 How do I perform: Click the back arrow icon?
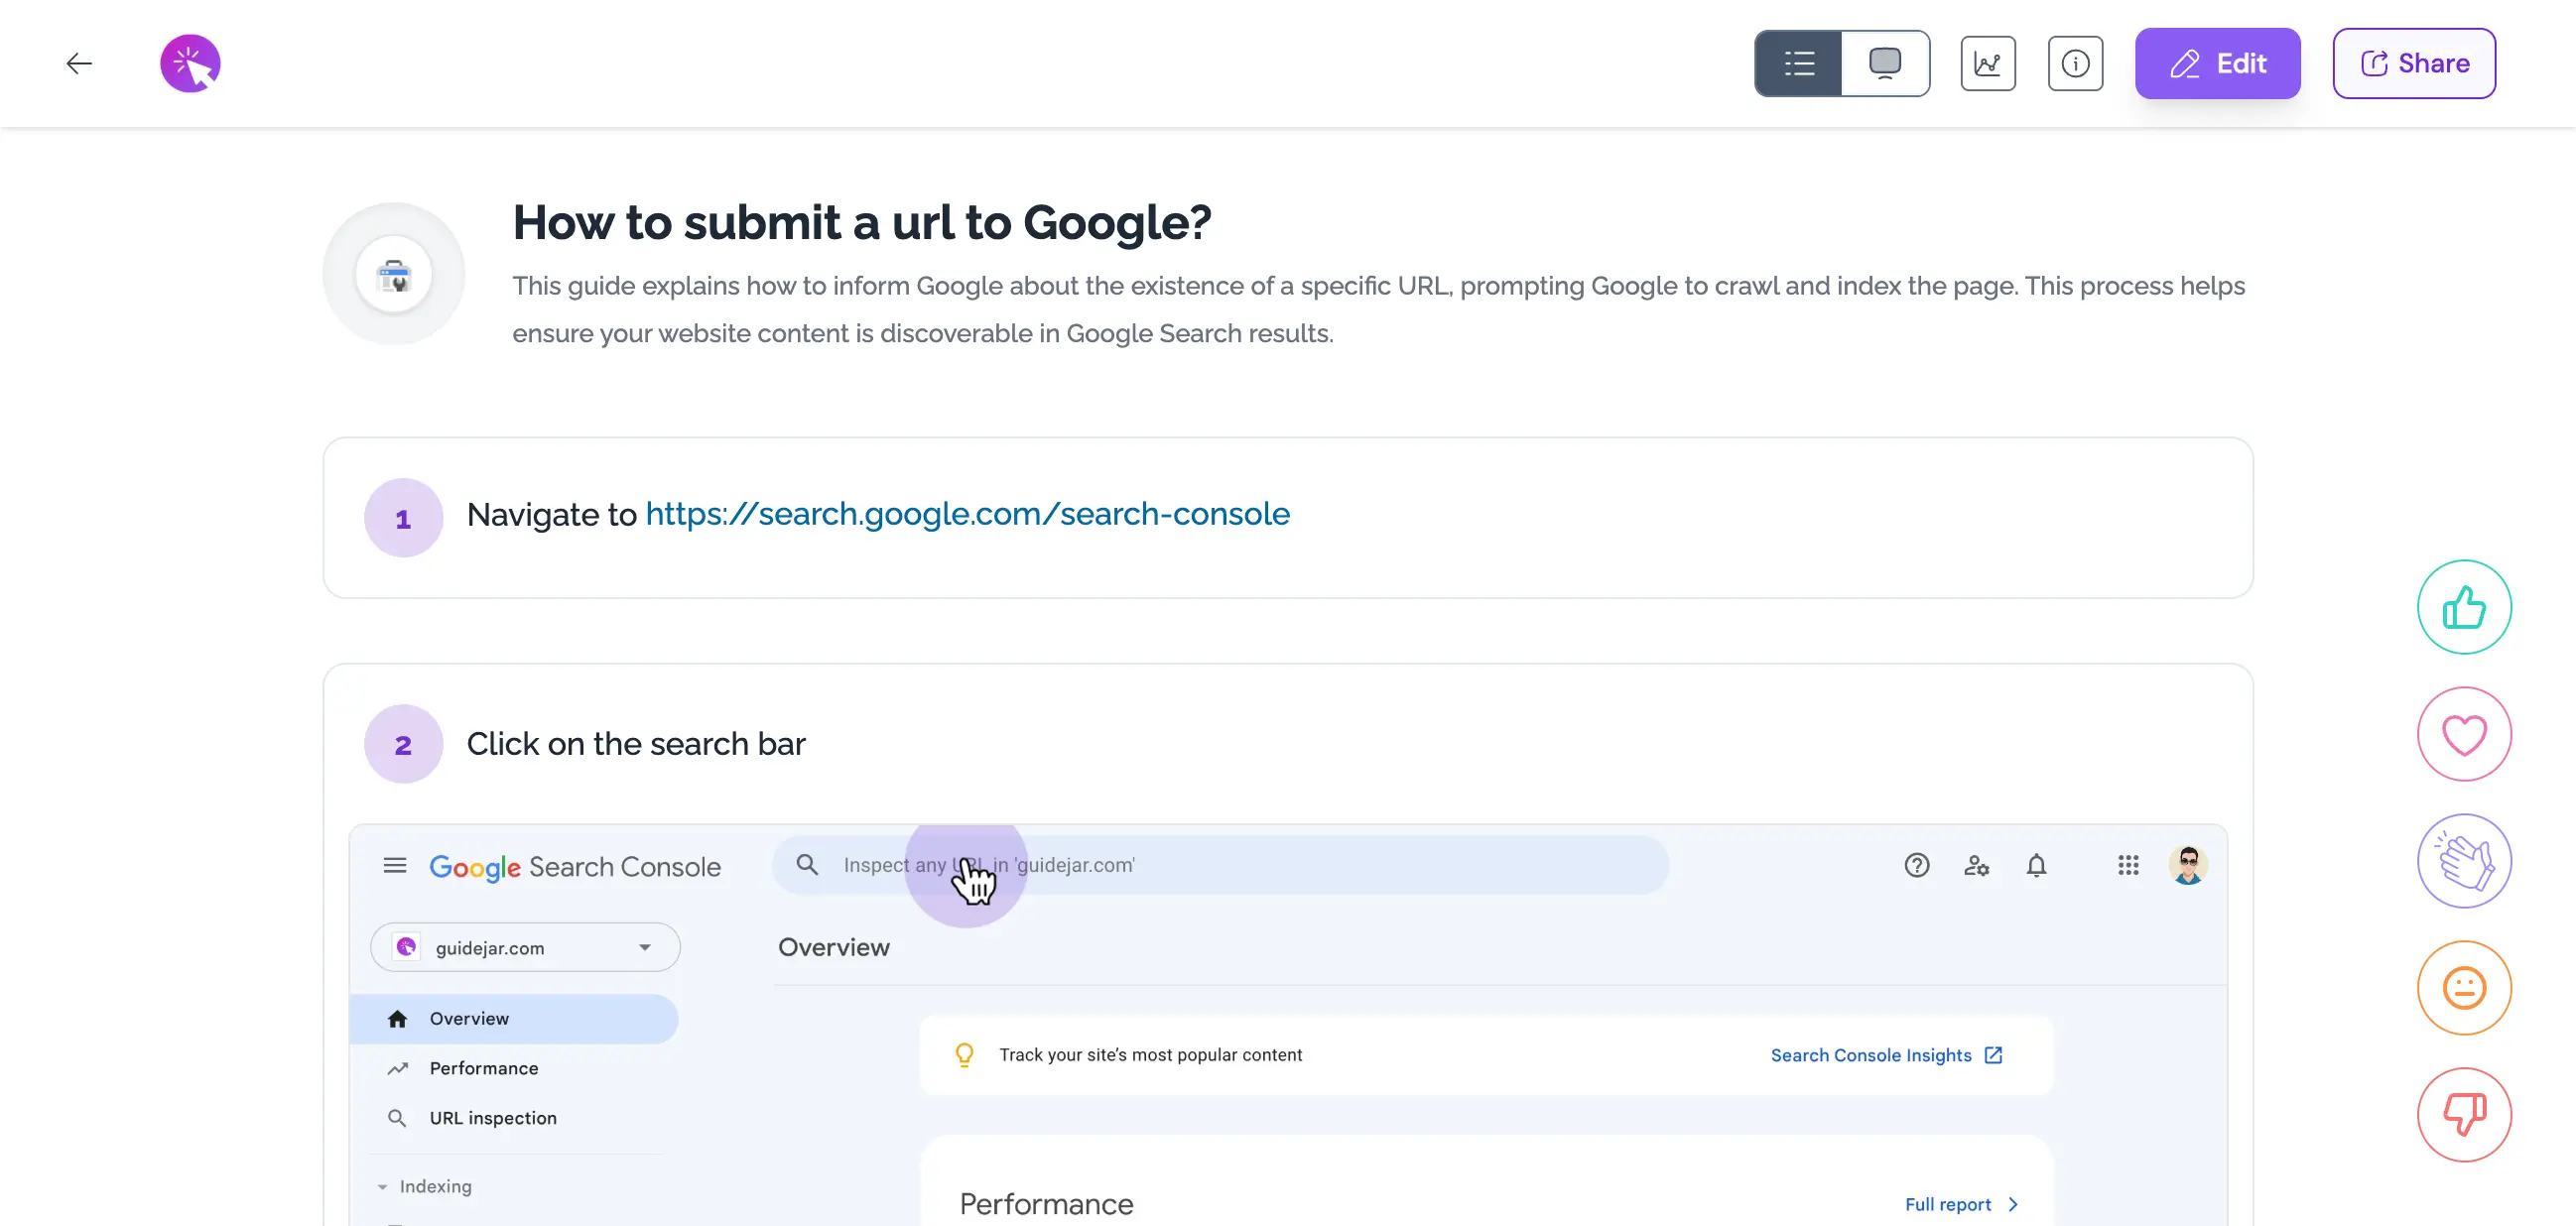(79, 63)
